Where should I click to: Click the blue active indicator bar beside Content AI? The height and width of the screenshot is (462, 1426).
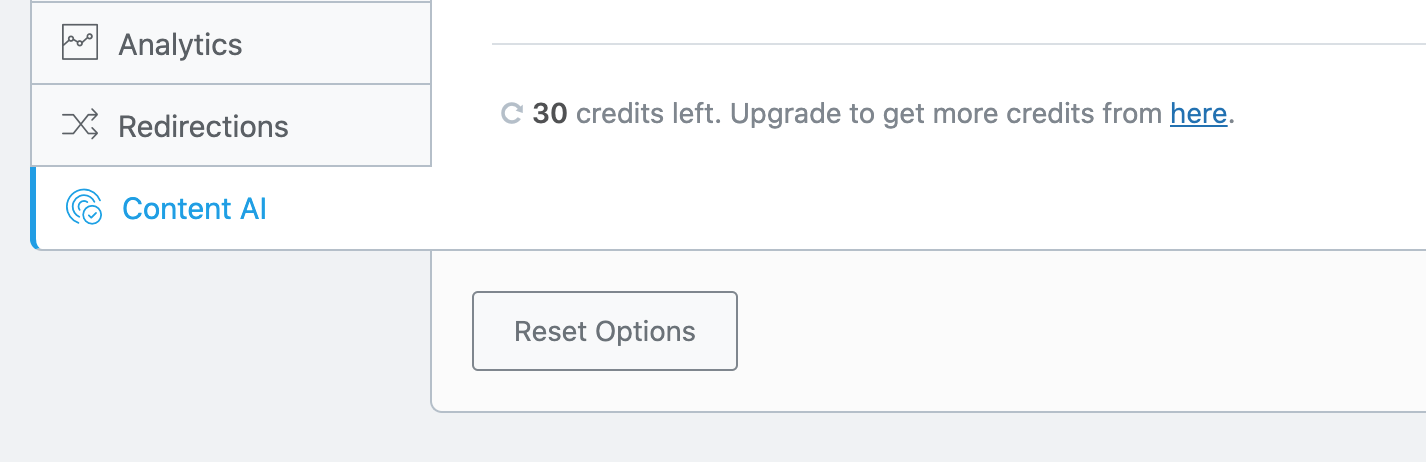(x=34, y=208)
